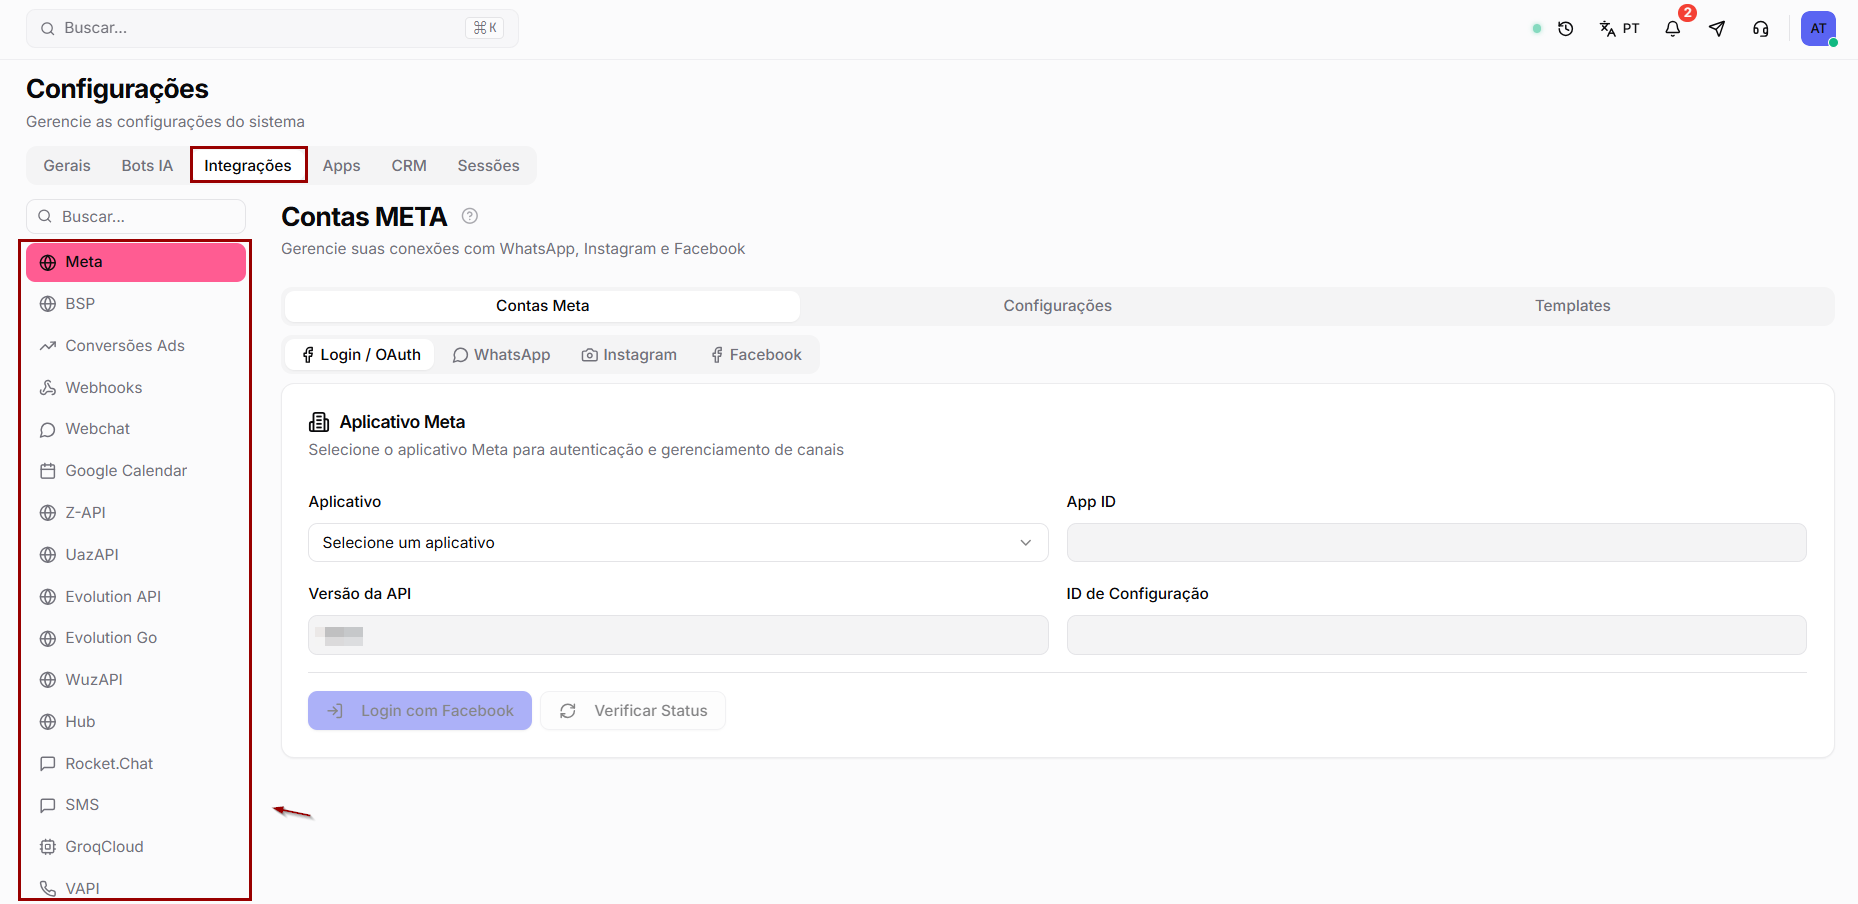Click the help question mark beside Contas META
This screenshot has height=904, width=1858.
point(470,216)
